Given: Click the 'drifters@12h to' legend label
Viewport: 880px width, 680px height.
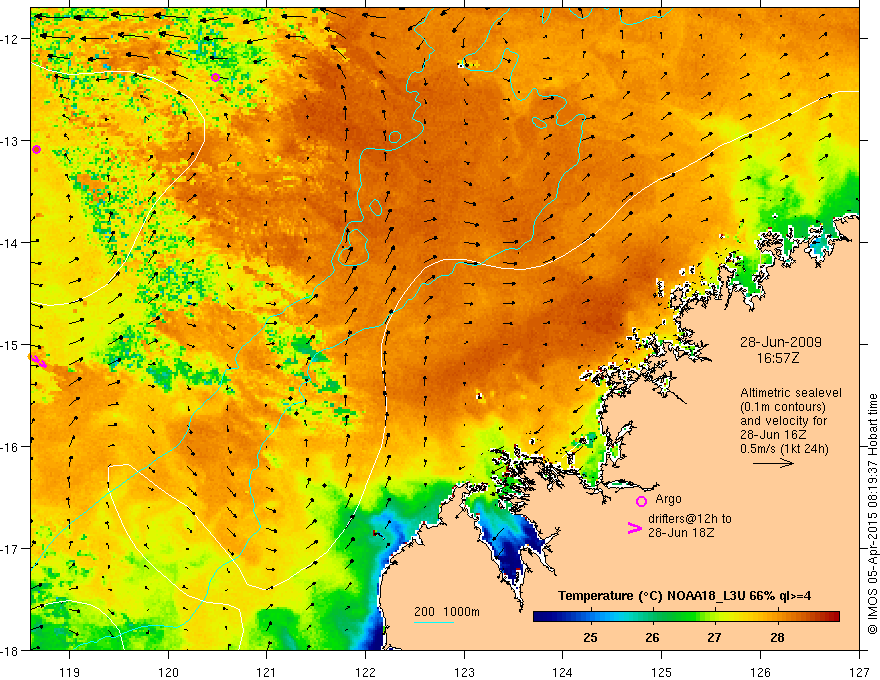Looking at the screenshot, I should [x=690, y=519].
